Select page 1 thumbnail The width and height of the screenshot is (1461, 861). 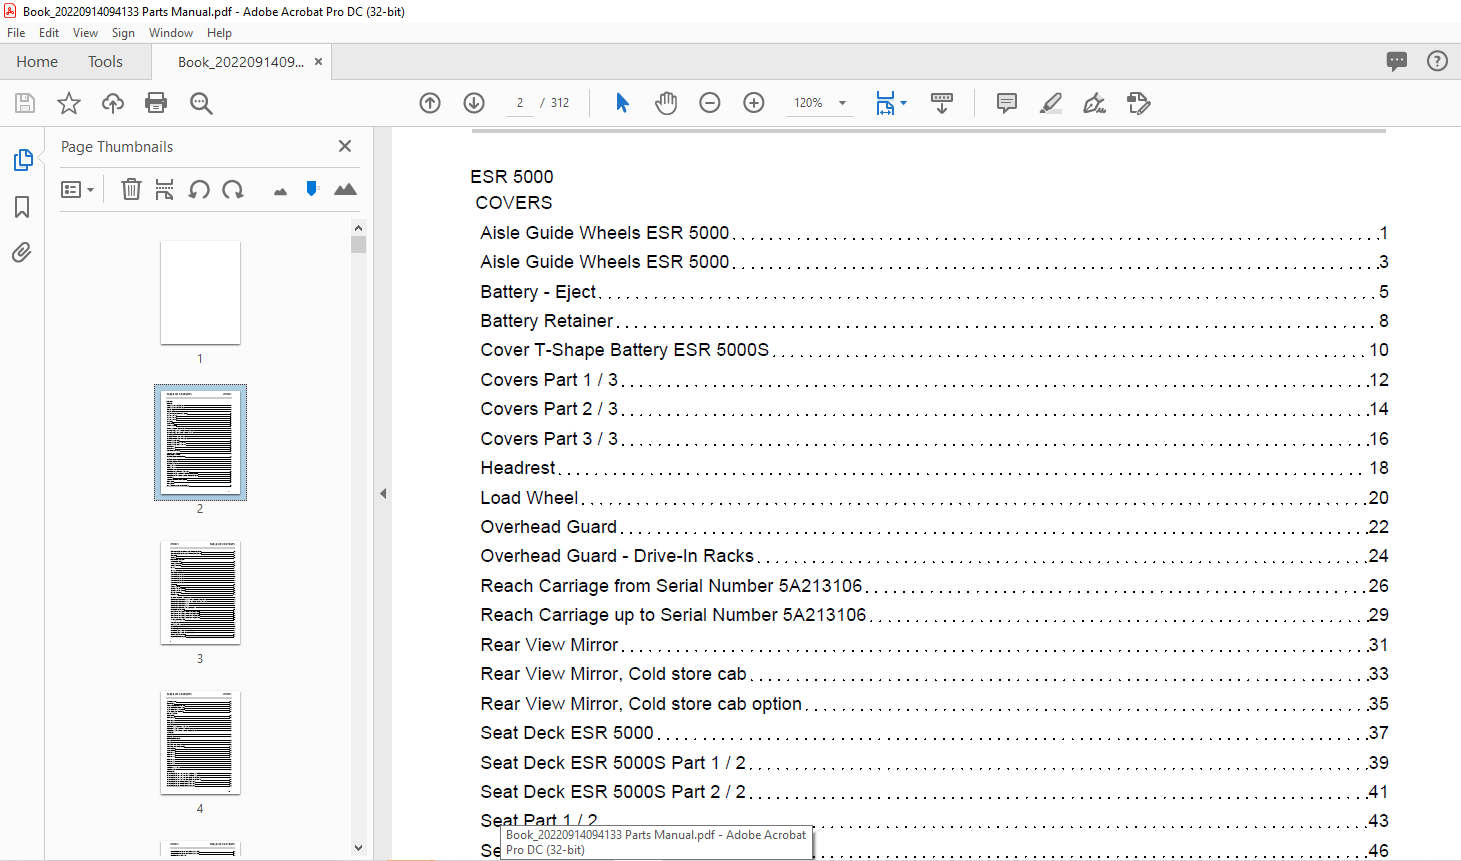(x=200, y=292)
